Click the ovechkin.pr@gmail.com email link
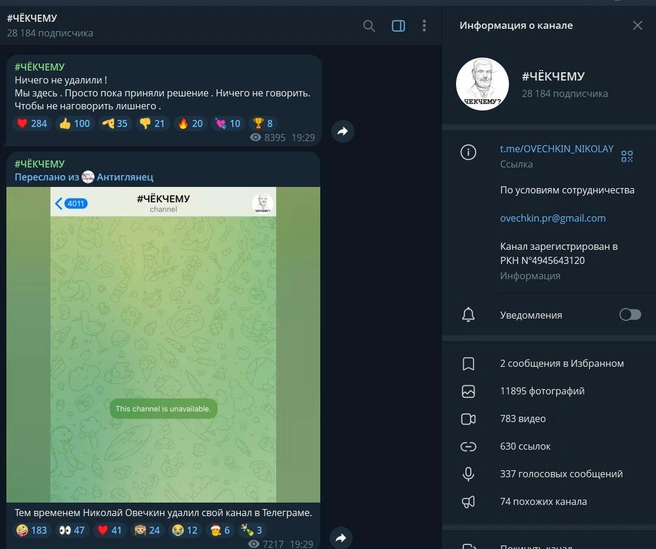656x549 pixels. click(x=552, y=218)
